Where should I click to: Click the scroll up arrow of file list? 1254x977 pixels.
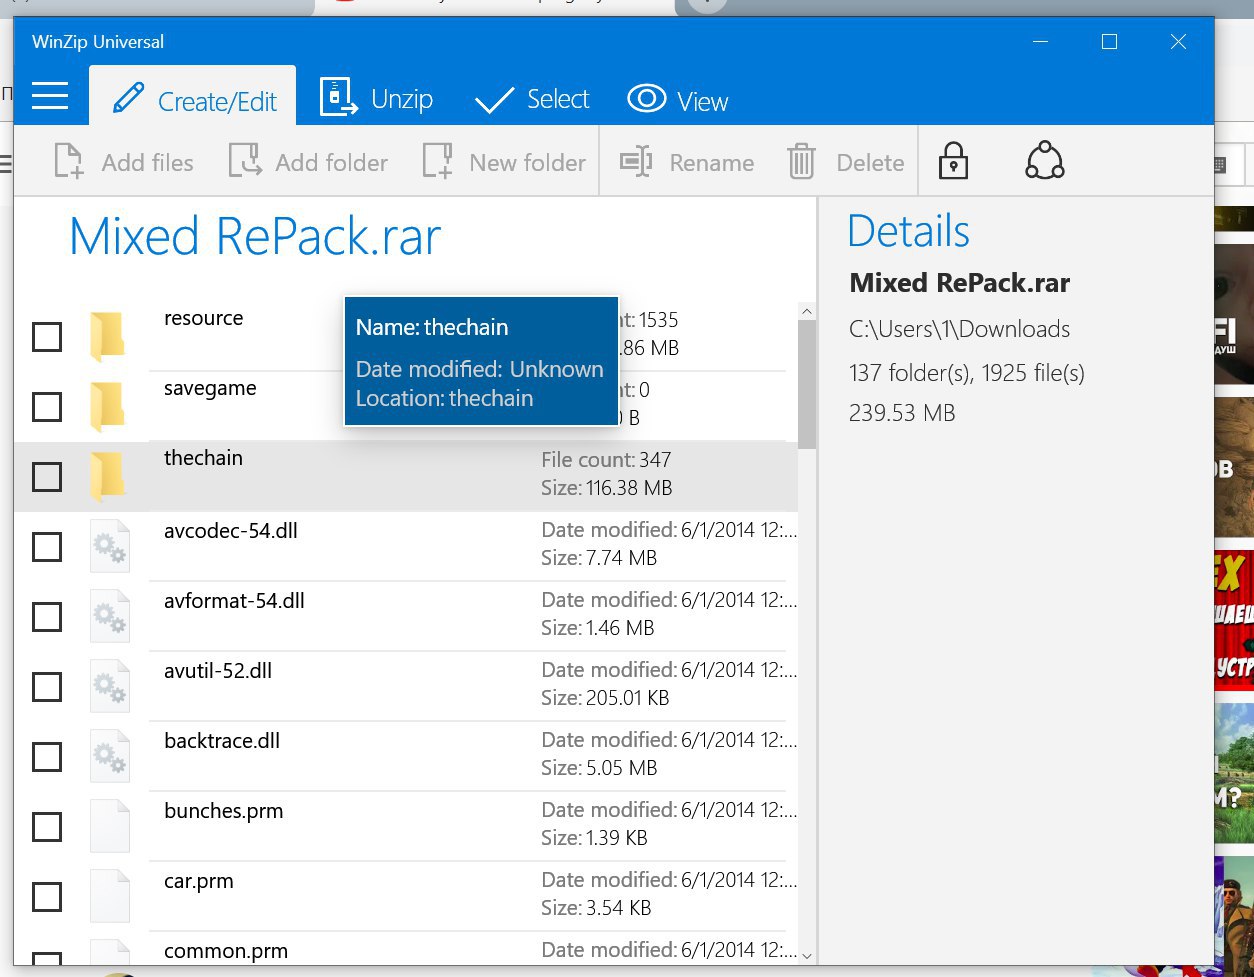[x=807, y=312]
